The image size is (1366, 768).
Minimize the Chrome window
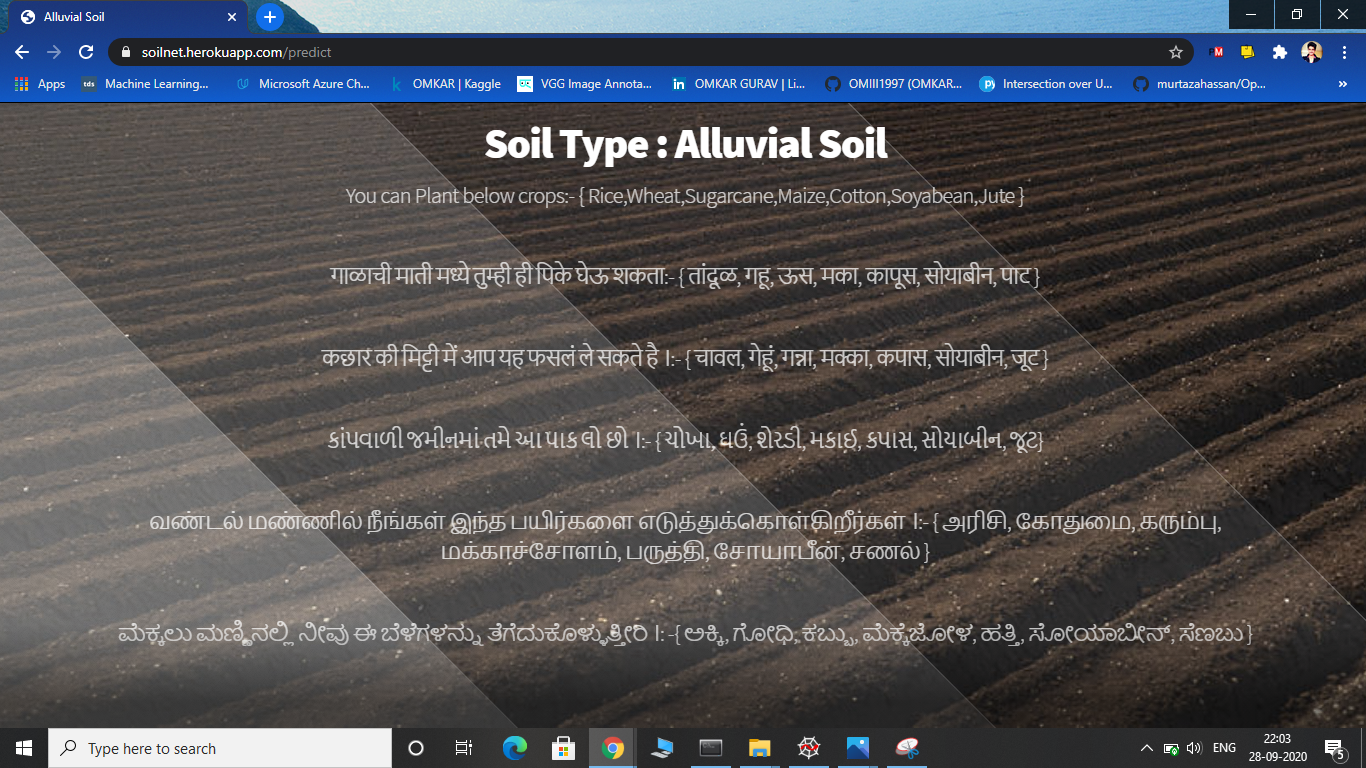click(x=1251, y=15)
